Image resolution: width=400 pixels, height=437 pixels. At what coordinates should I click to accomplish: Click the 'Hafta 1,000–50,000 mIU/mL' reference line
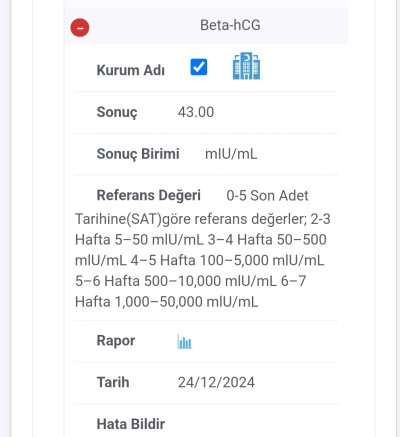167,302
